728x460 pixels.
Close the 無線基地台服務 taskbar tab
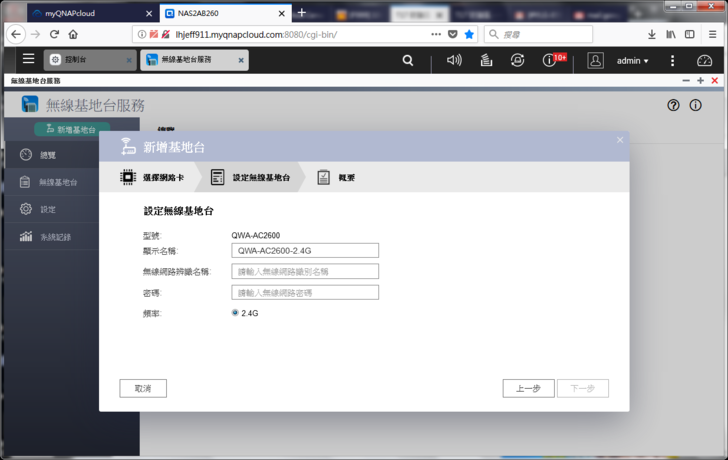(x=241, y=60)
